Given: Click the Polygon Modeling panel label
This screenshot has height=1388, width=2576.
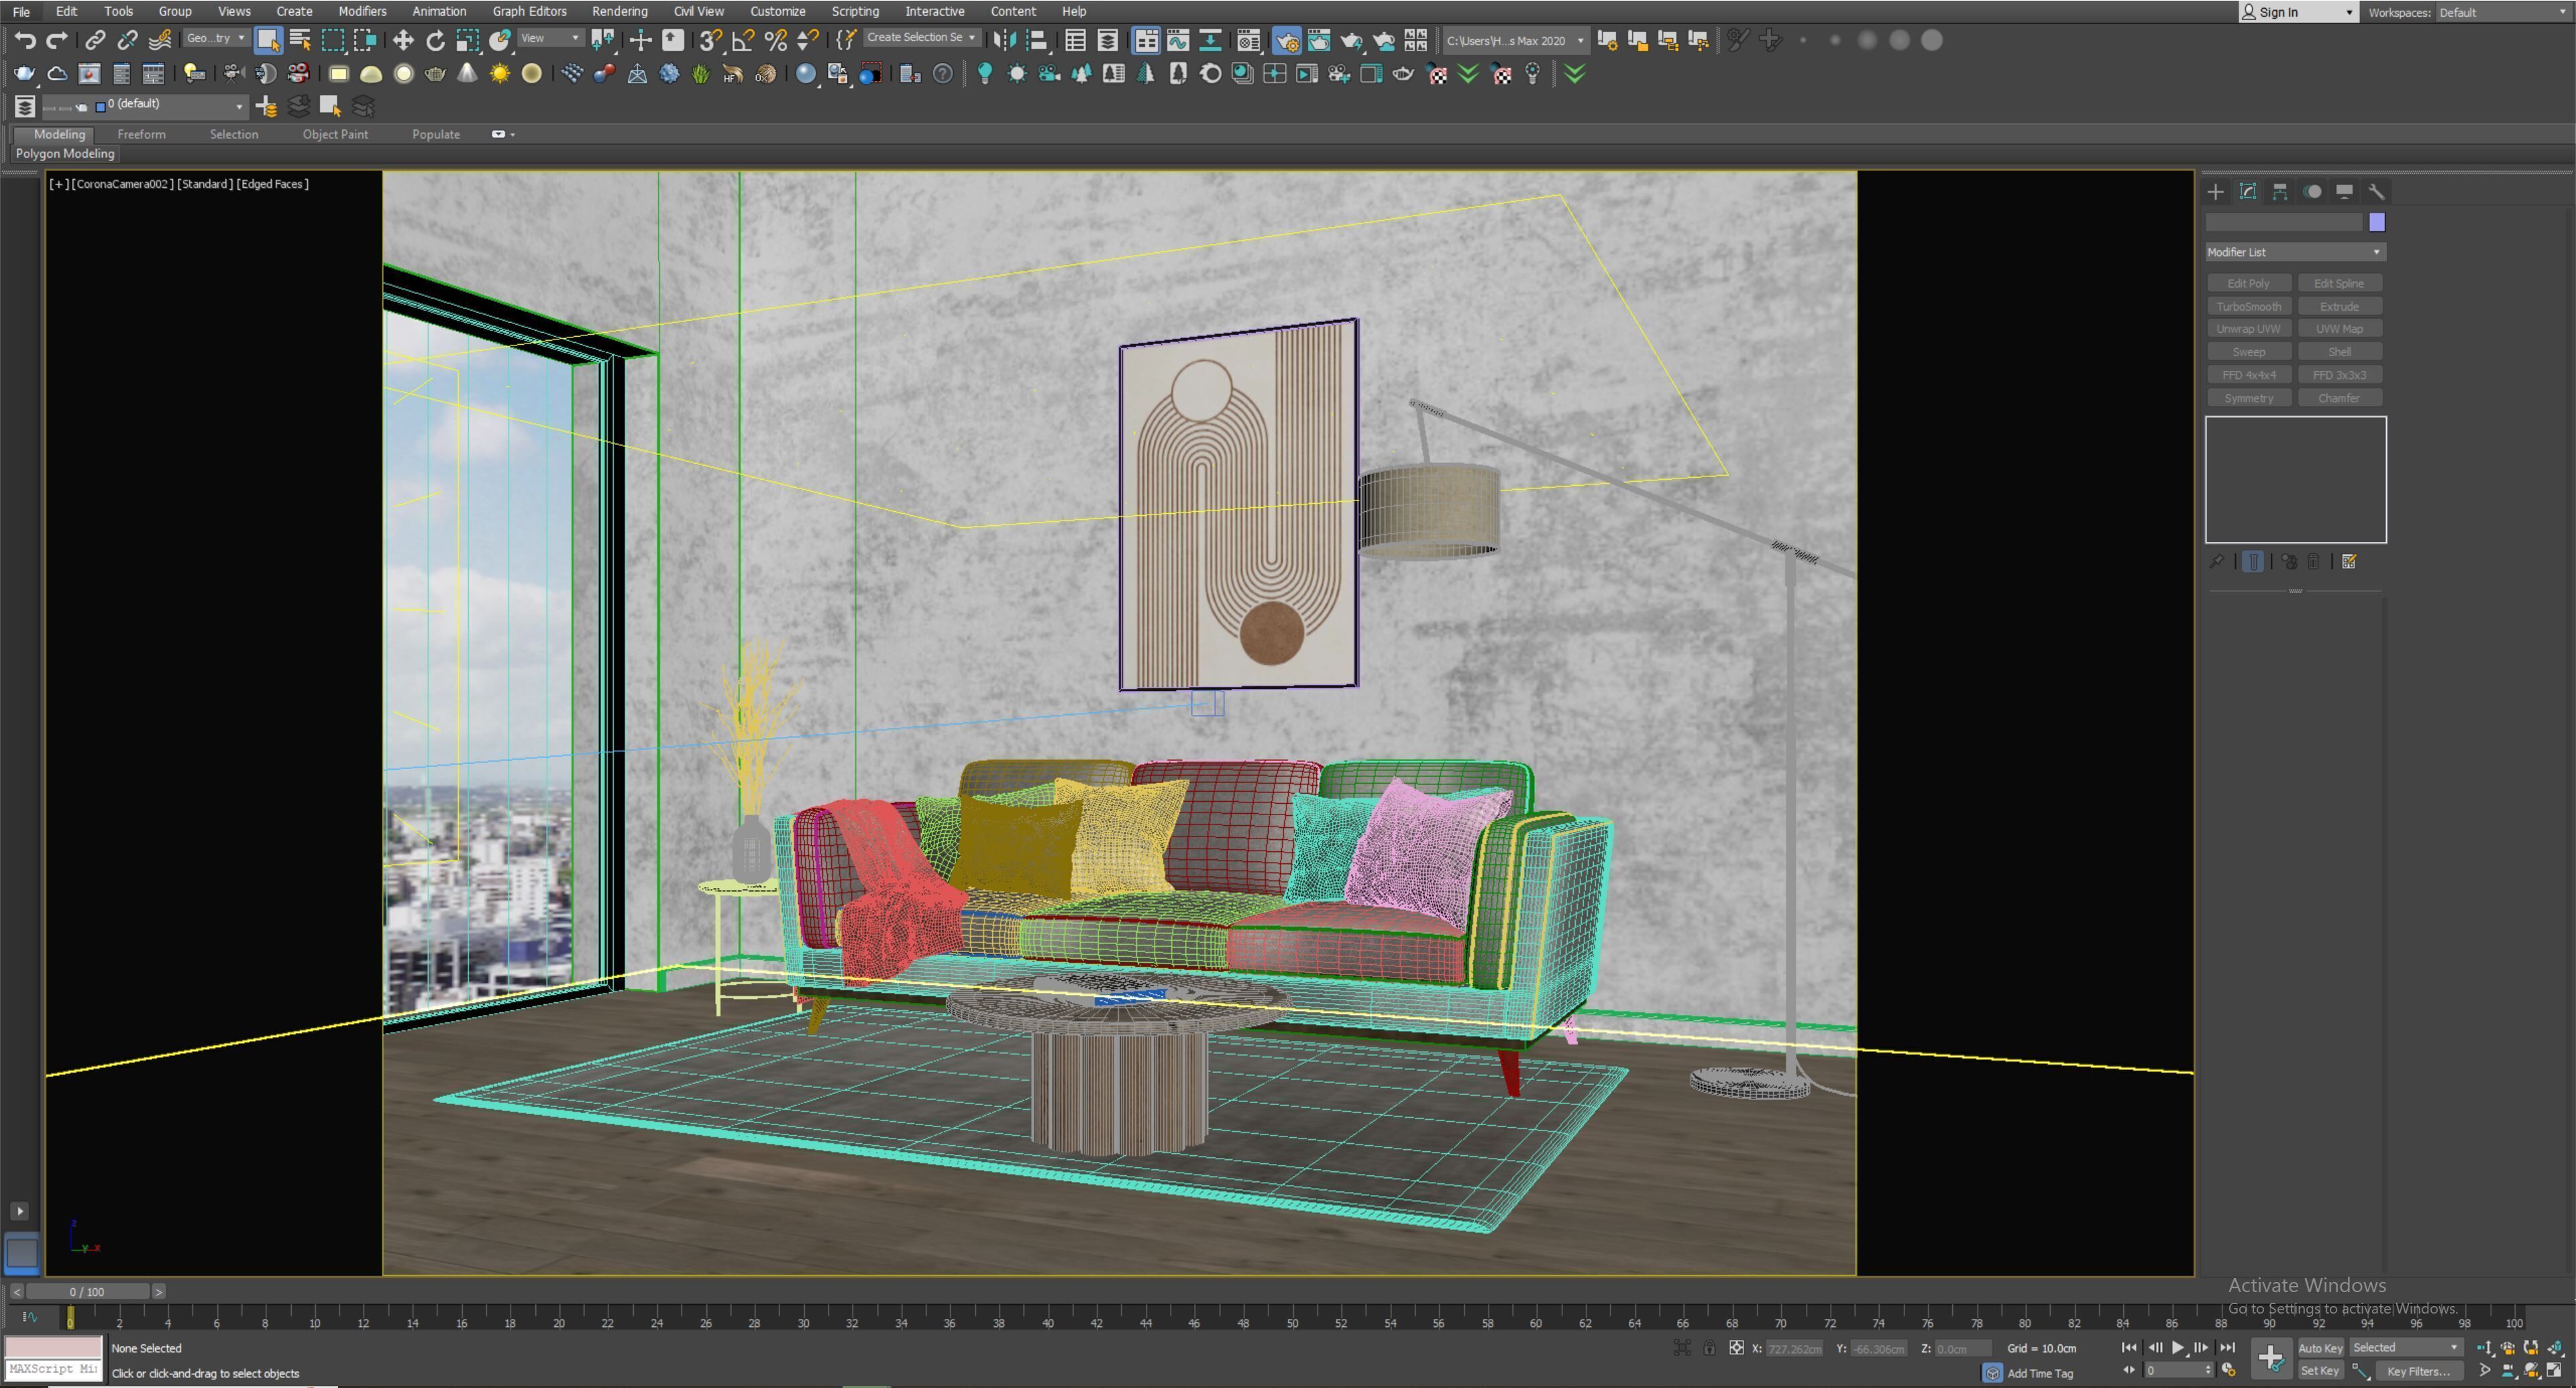Looking at the screenshot, I should tap(65, 154).
